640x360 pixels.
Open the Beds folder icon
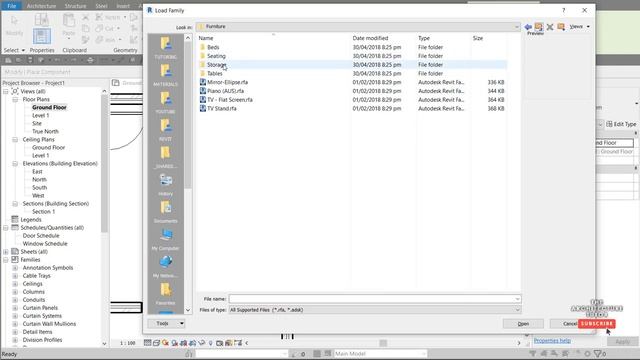click(x=202, y=47)
